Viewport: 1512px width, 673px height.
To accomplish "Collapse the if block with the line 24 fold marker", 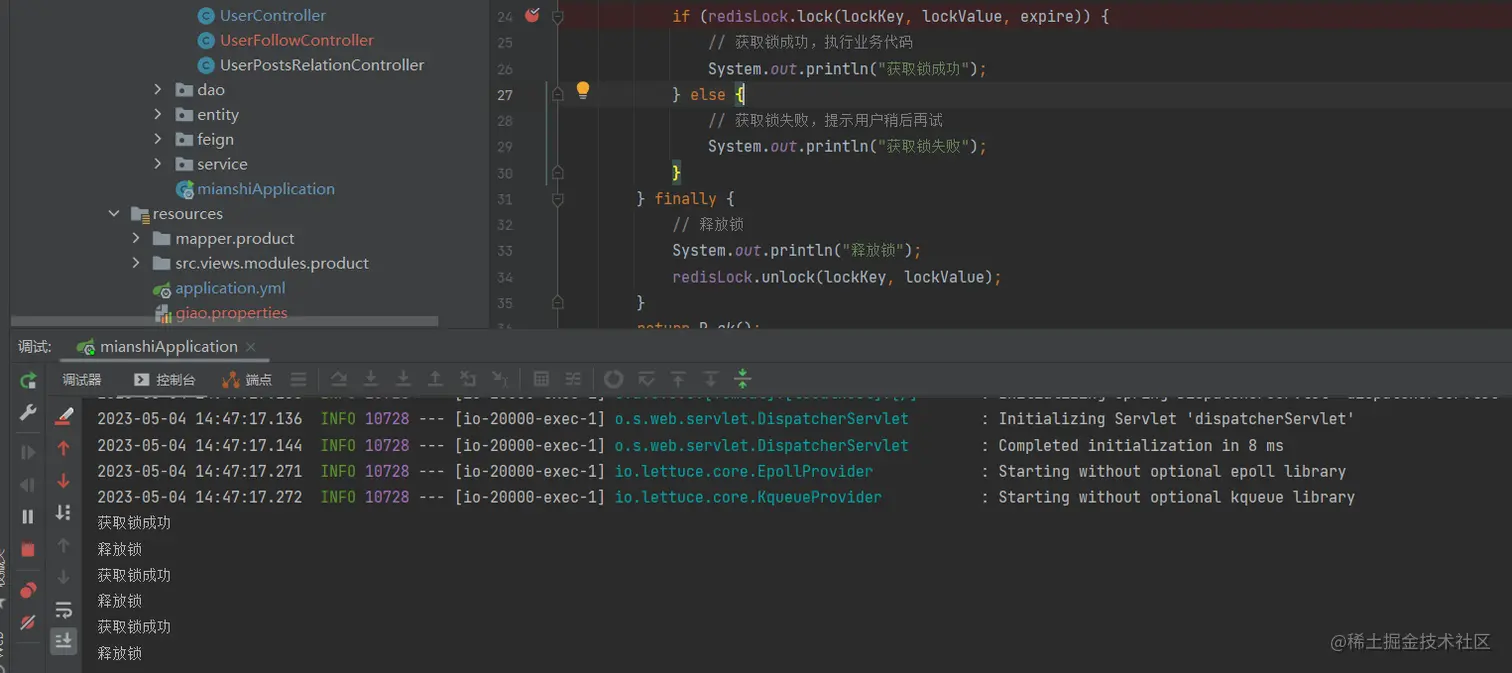I will tap(558, 16).
